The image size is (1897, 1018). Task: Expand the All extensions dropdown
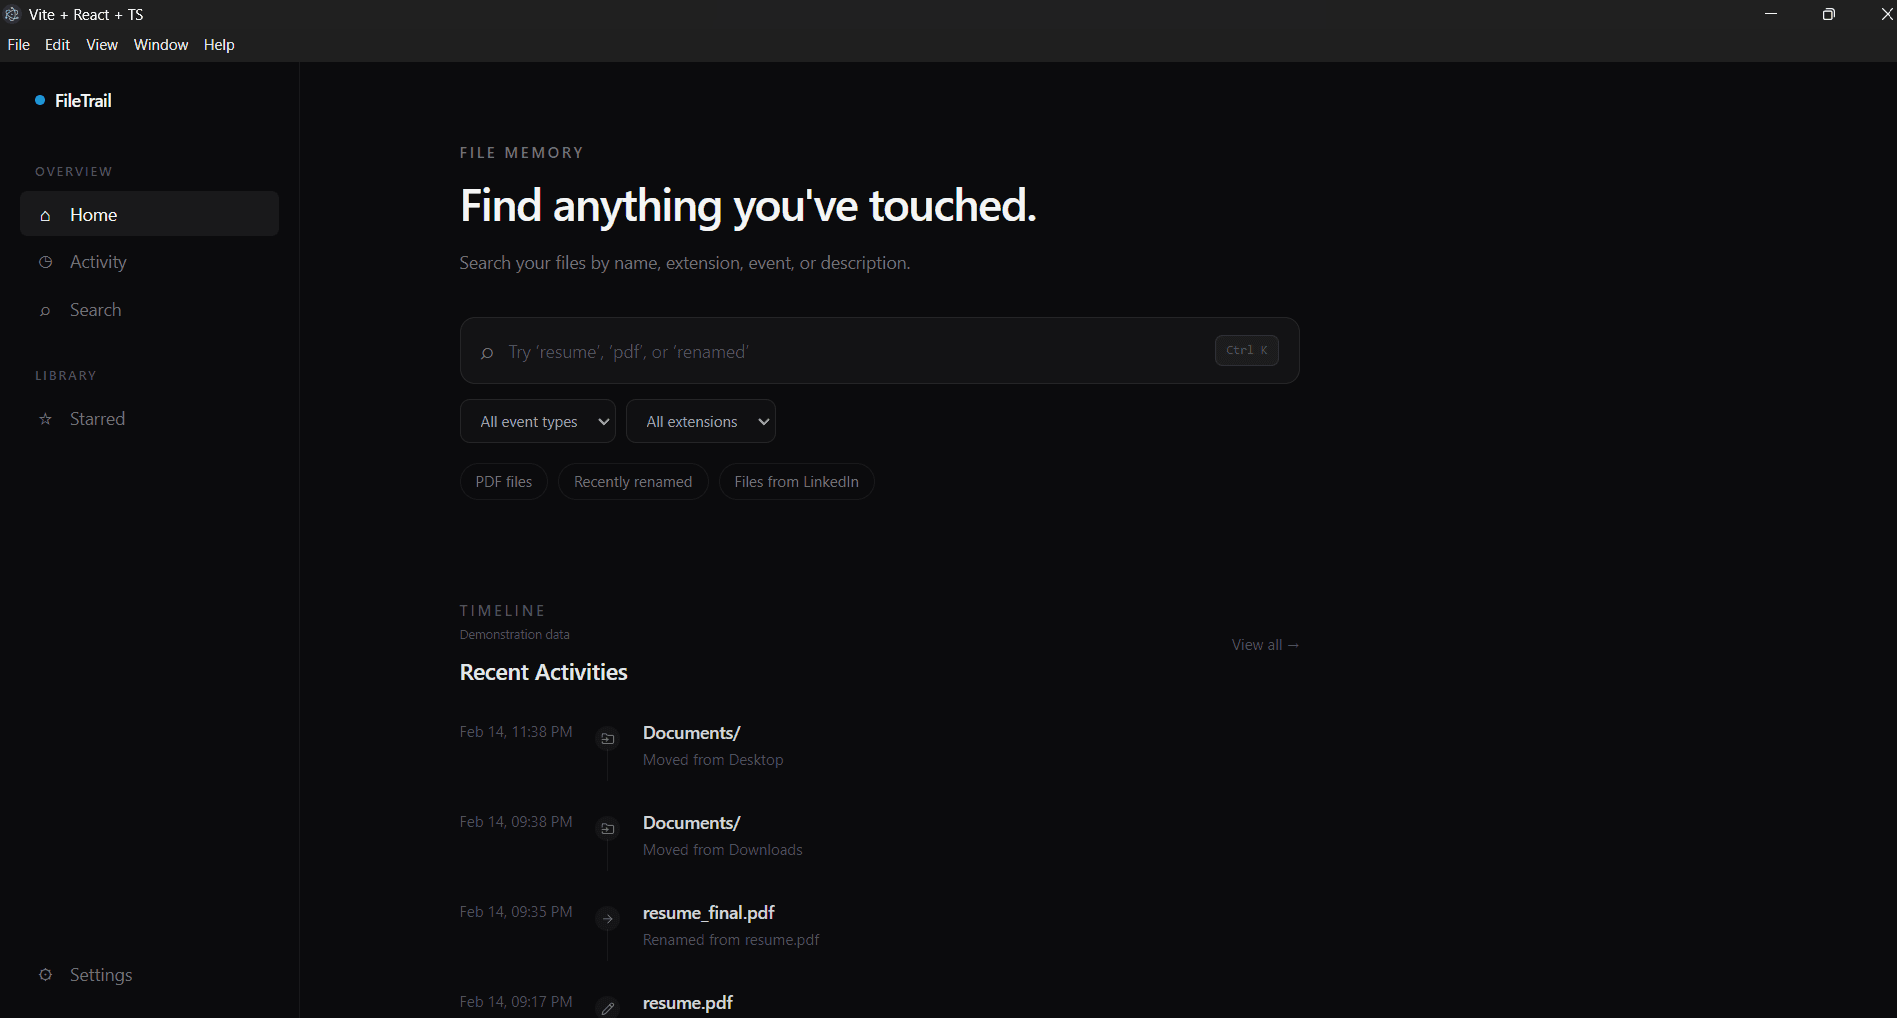701,421
